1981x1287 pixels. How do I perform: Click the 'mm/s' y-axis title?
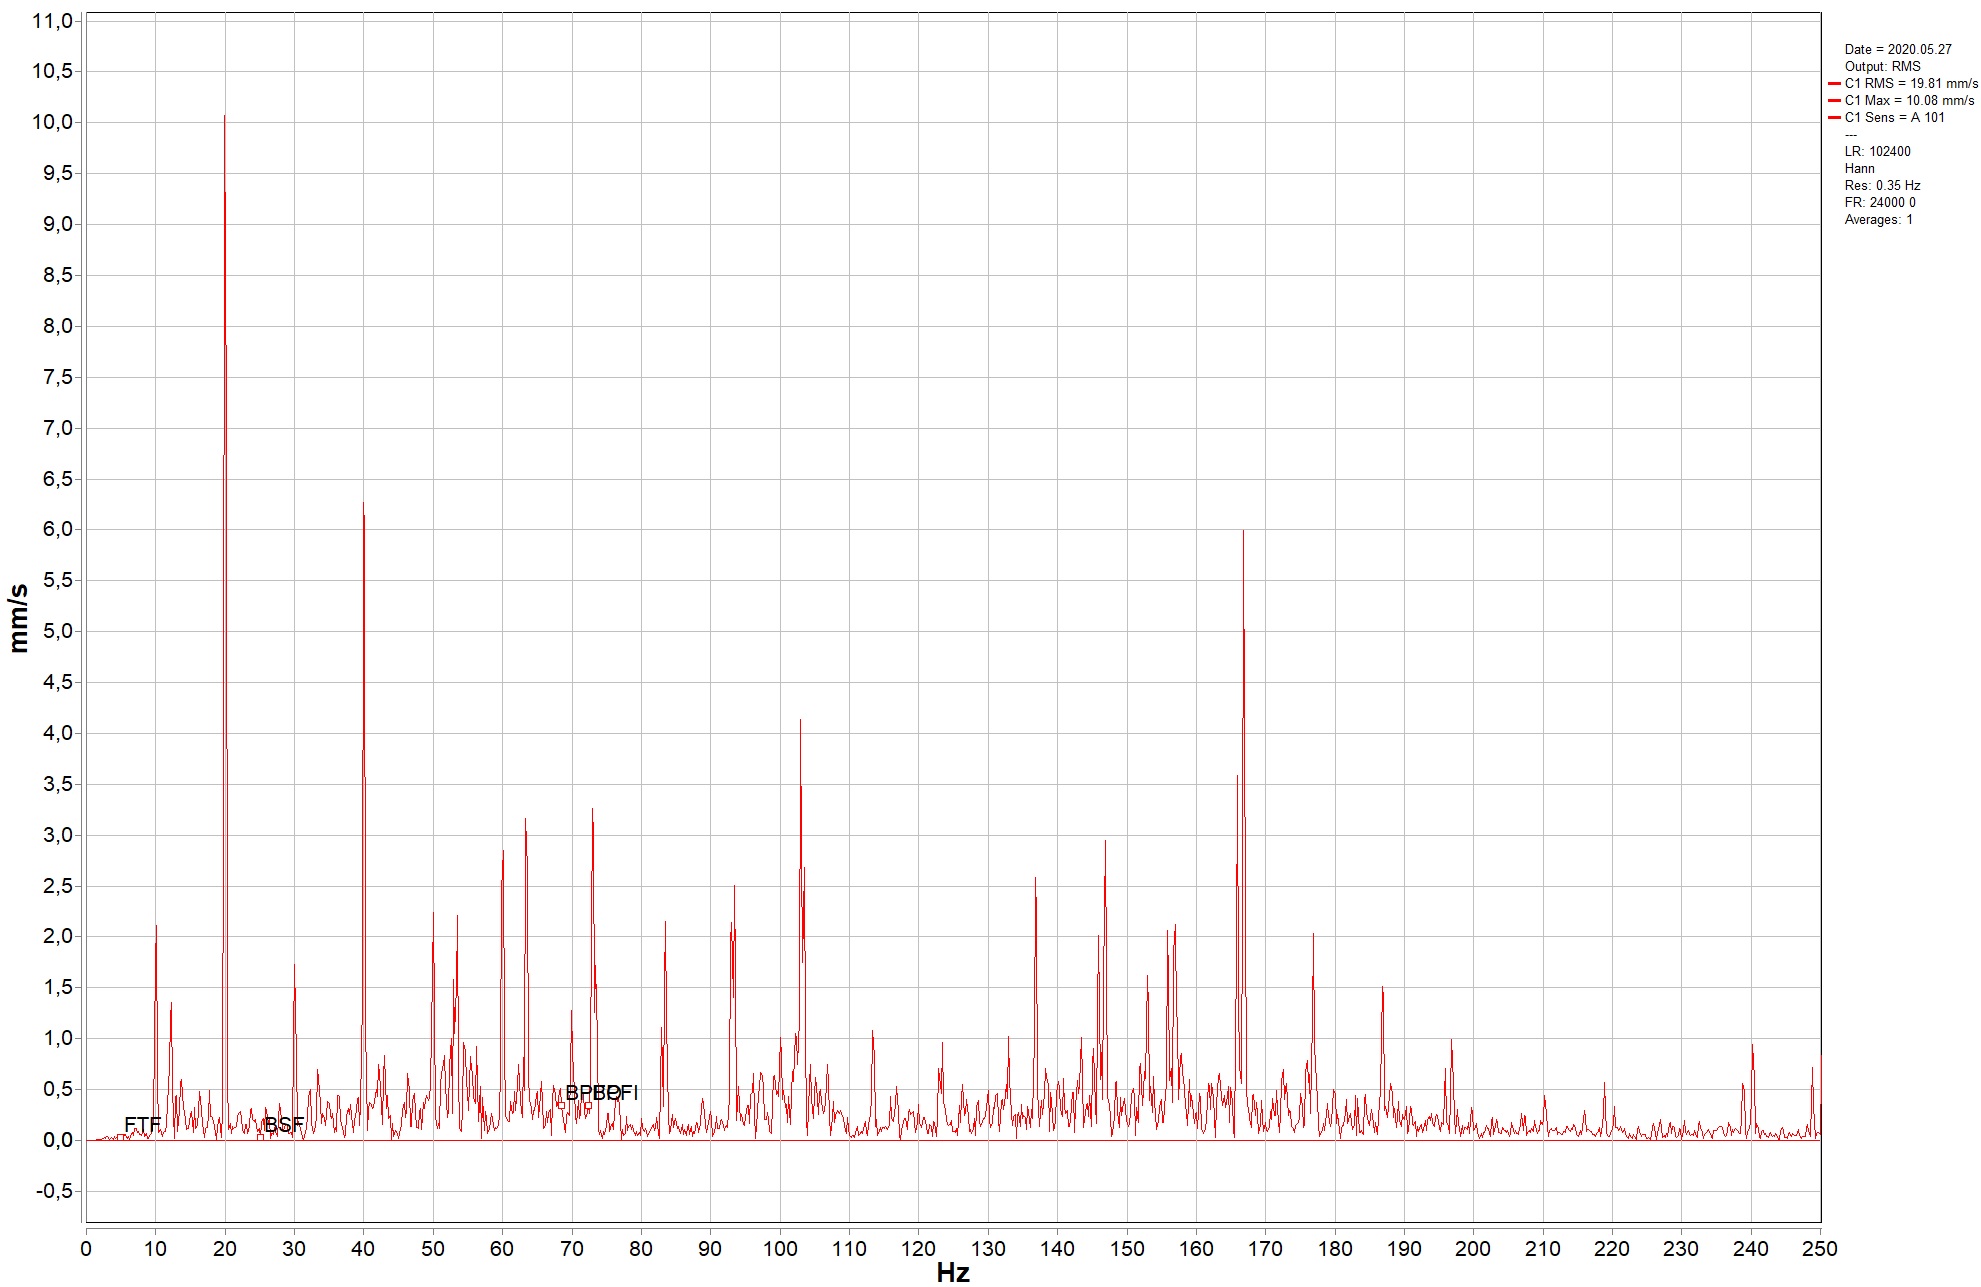(18, 619)
